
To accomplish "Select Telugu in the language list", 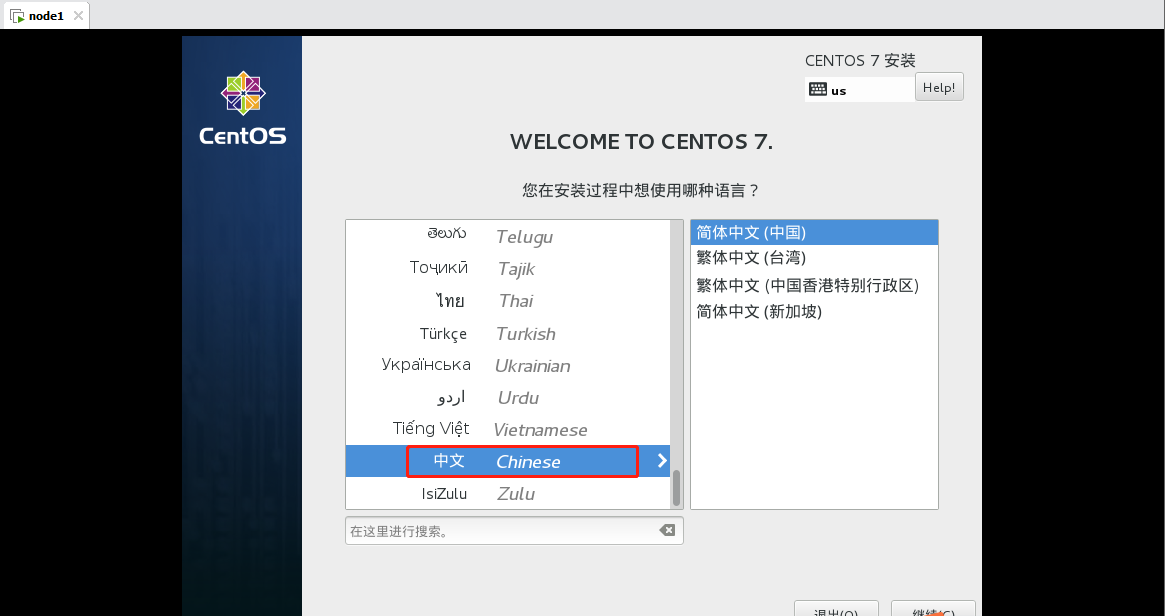I will [x=507, y=236].
